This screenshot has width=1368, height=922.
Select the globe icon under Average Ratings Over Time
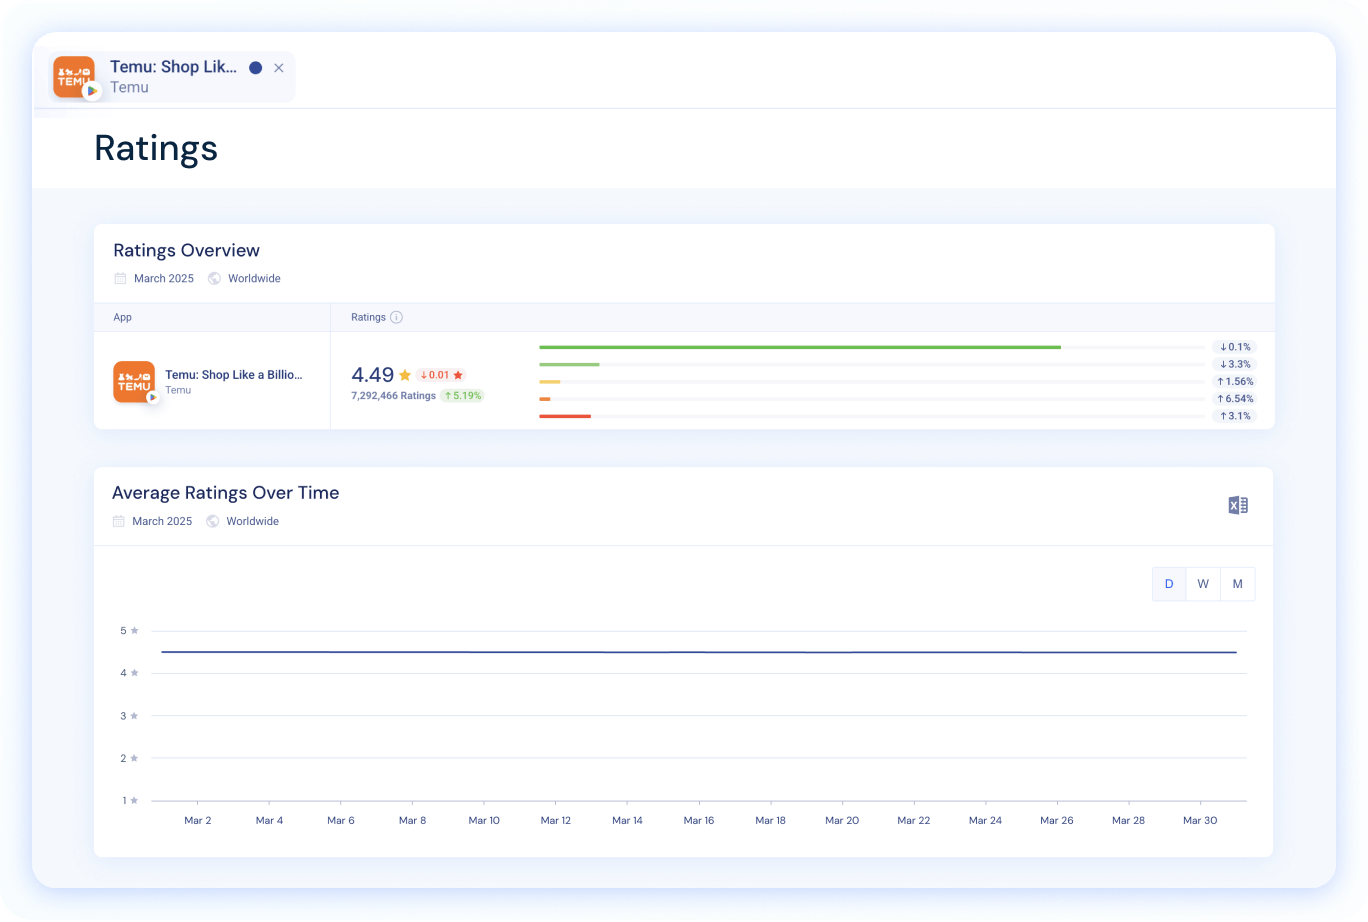[212, 521]
